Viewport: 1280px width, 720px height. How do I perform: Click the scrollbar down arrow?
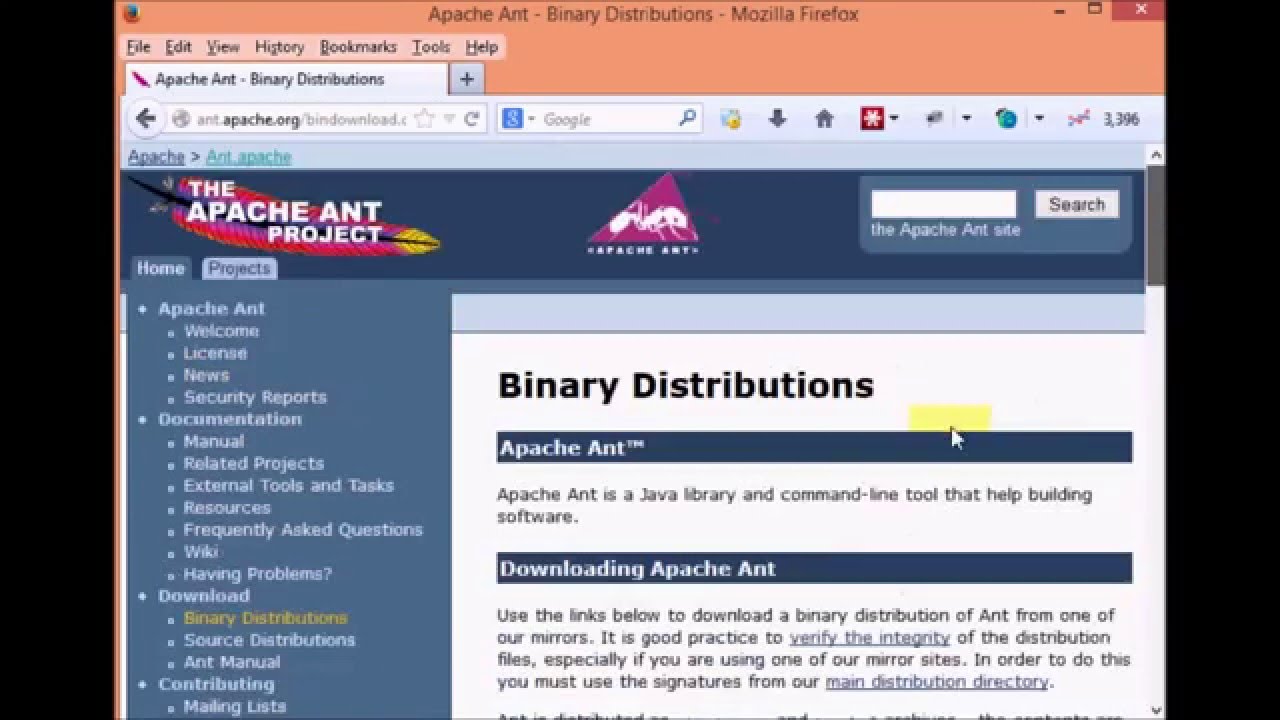1155,709
